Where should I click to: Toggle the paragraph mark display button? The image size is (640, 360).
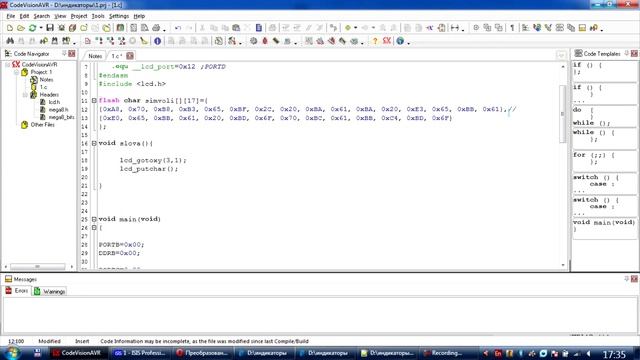click(512, 28)
